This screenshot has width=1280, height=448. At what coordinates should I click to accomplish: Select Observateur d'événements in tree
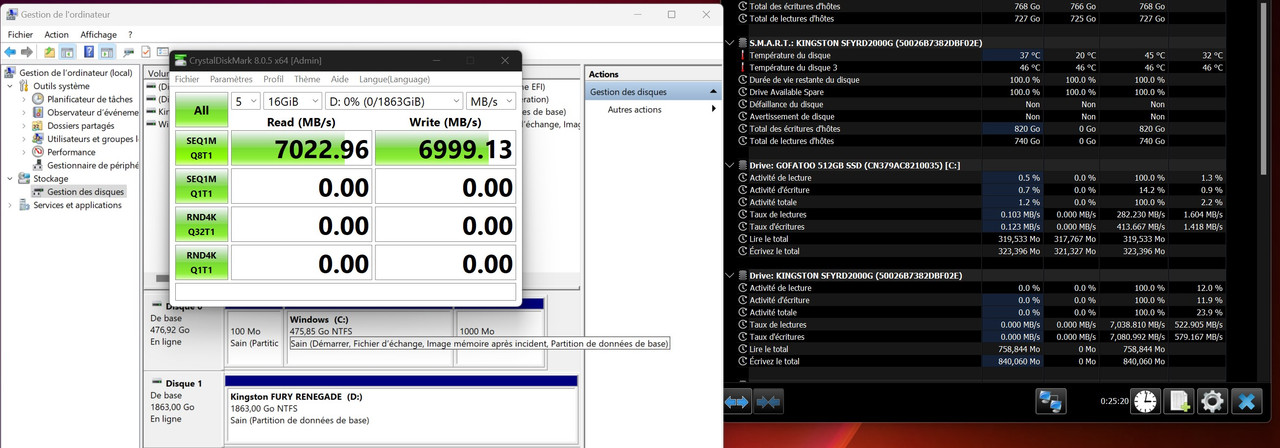click(x=92, y=112)
